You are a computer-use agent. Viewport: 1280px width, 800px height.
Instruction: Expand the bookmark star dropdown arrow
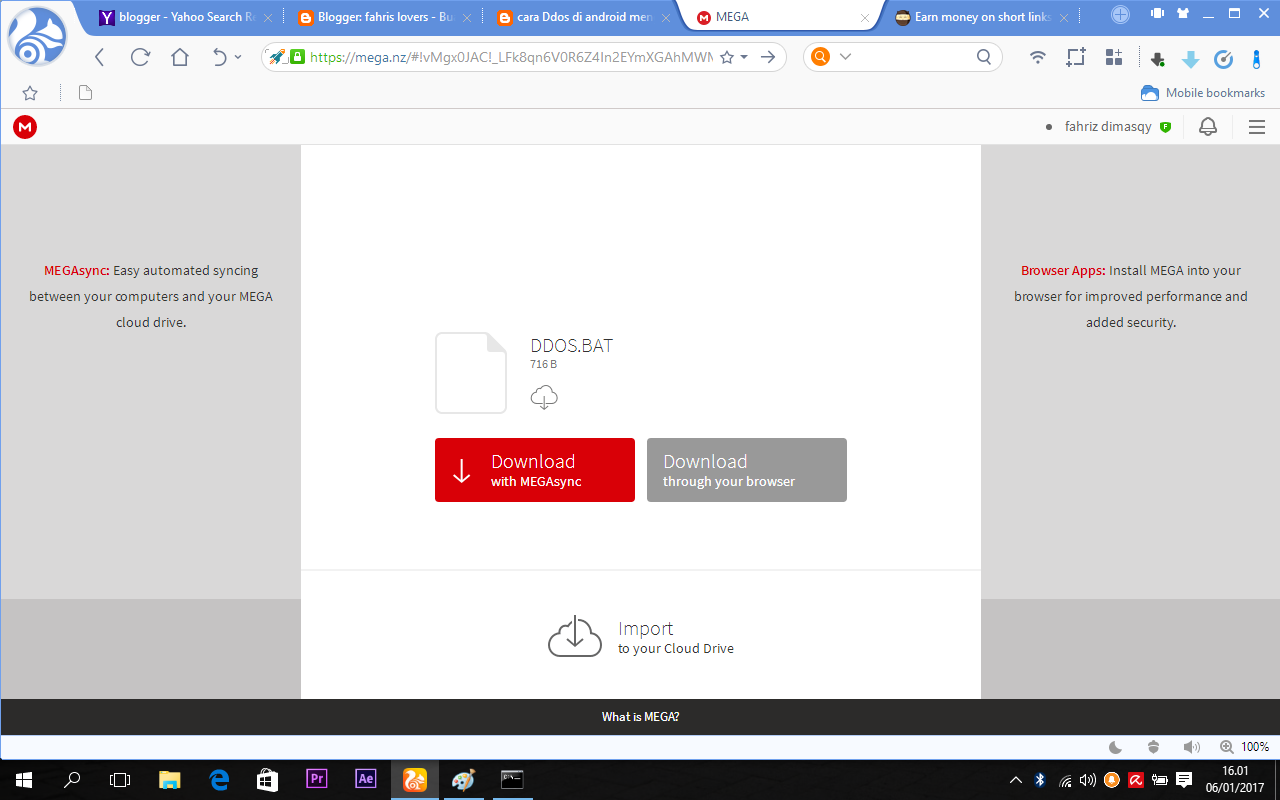pyautogui.click(x=744, y=57)
